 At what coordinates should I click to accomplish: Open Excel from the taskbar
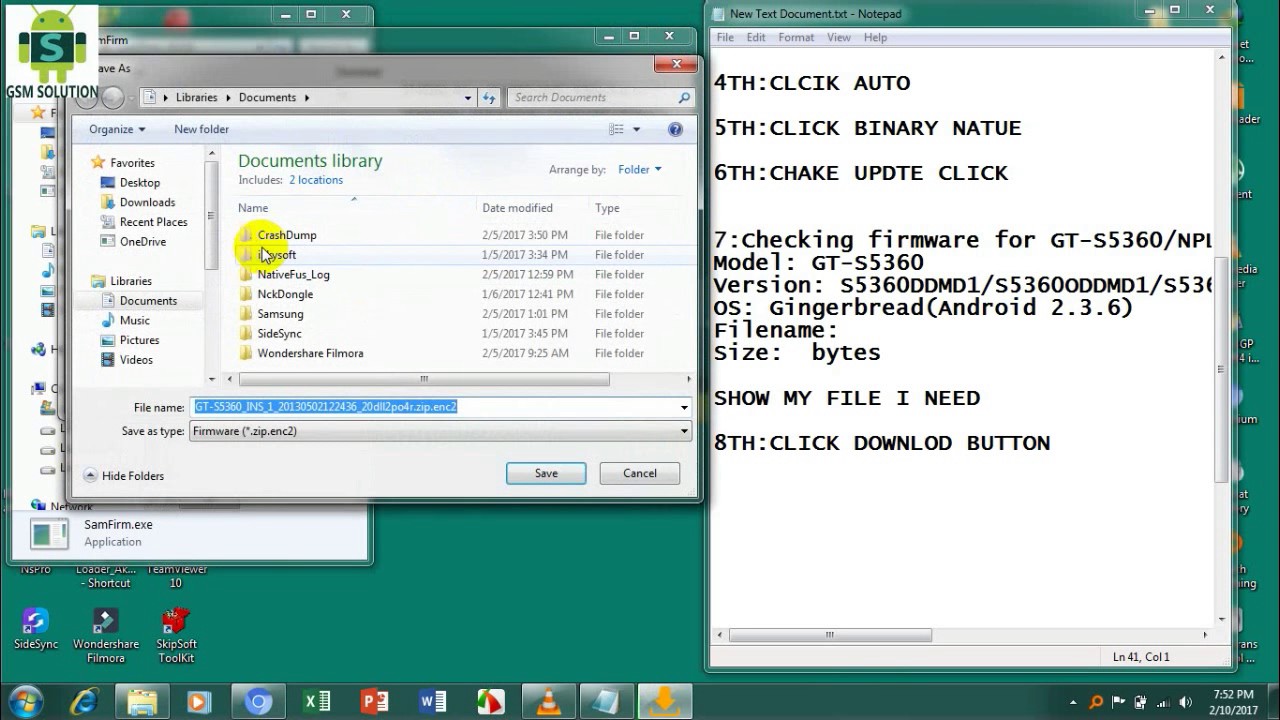[x=317, y=702]
